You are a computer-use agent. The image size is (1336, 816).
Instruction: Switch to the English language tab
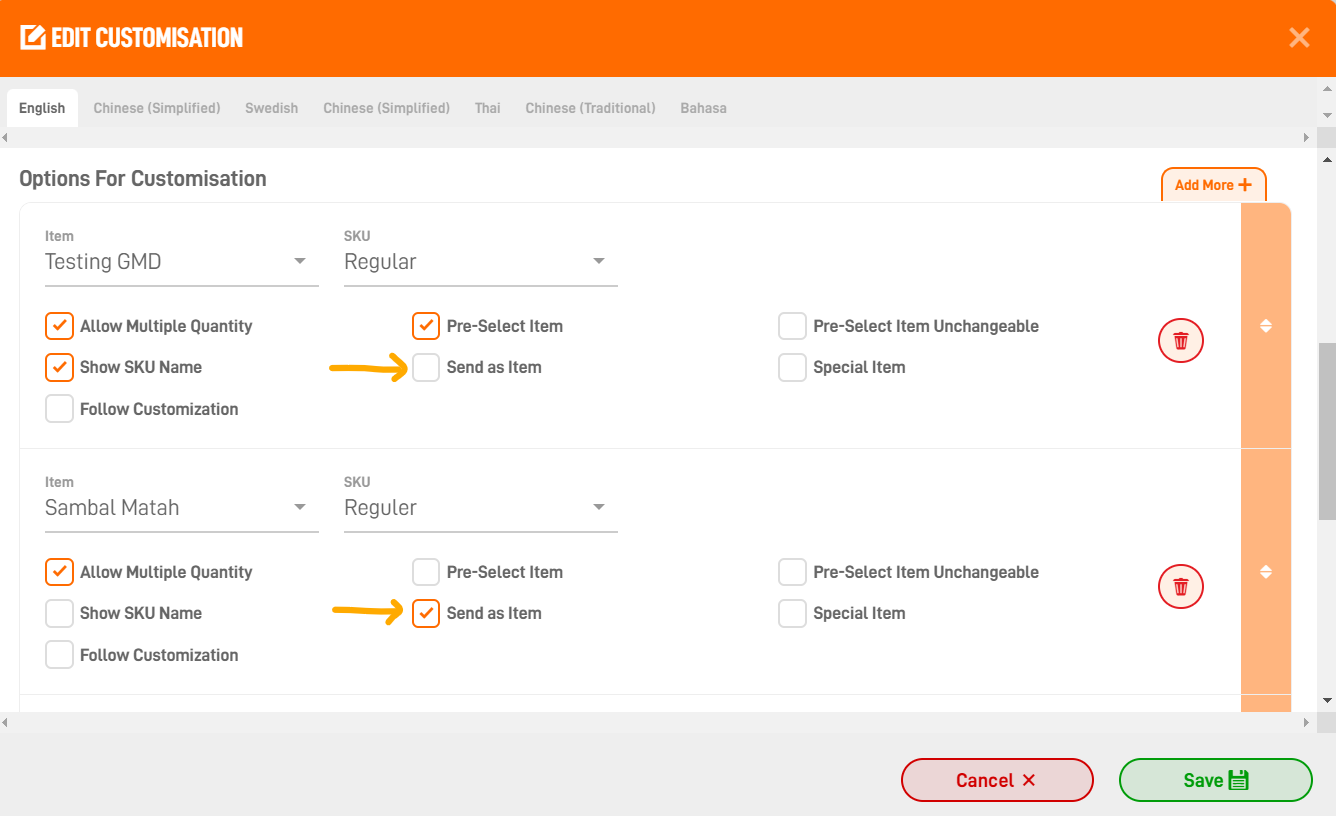pyautogui.click(x=42, y=108)
